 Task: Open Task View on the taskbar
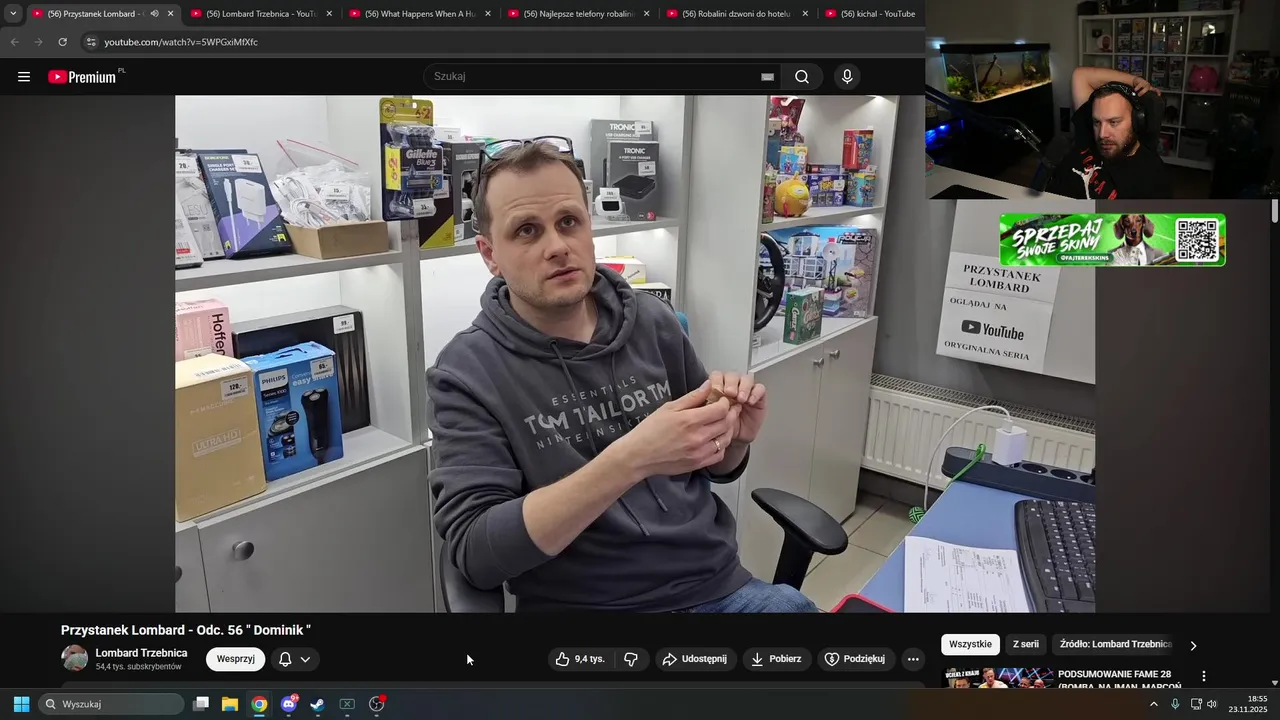(201, 704)
